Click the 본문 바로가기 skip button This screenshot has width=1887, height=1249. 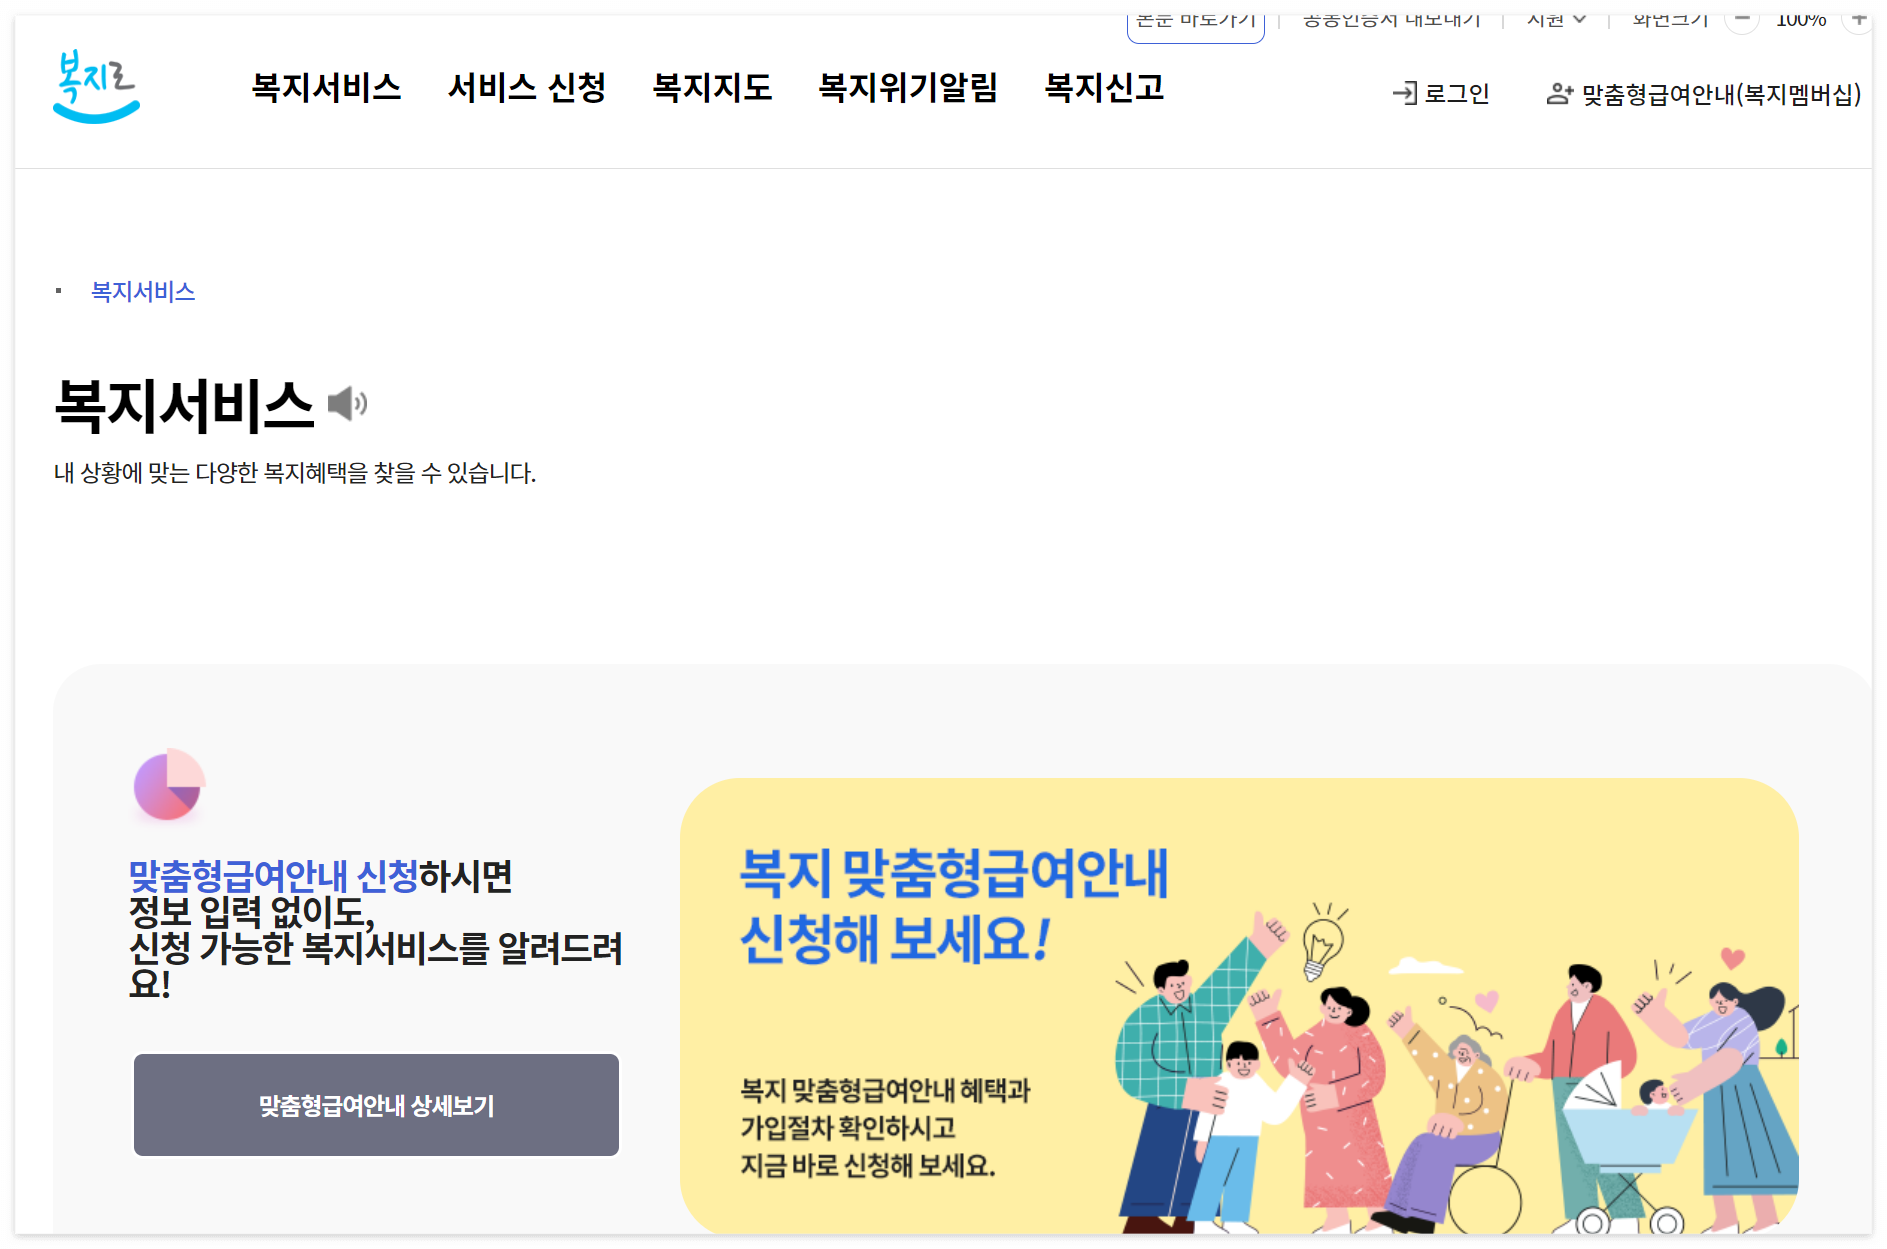click(1196, 22)
